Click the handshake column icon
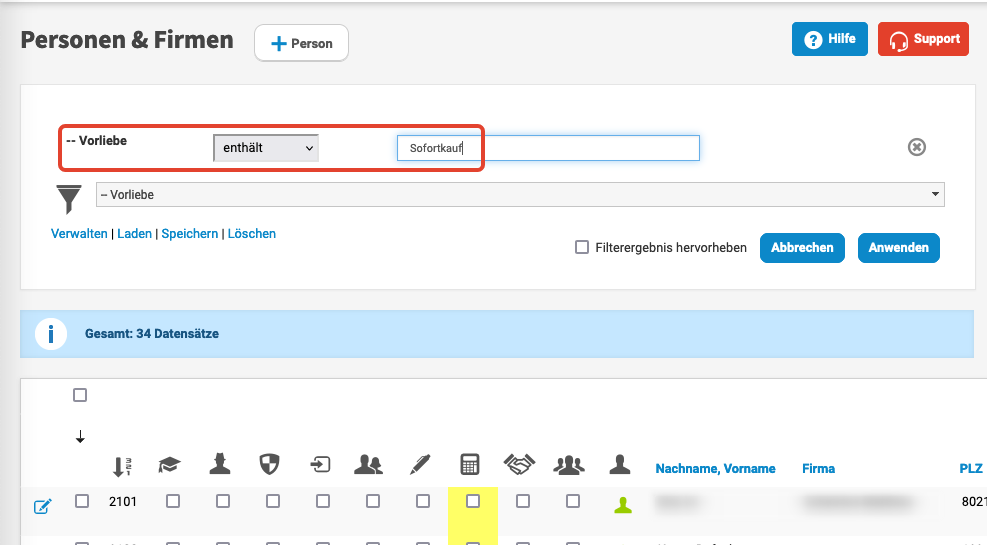The height and width of the screenshot is (545, 987). (x=518, y=465)
